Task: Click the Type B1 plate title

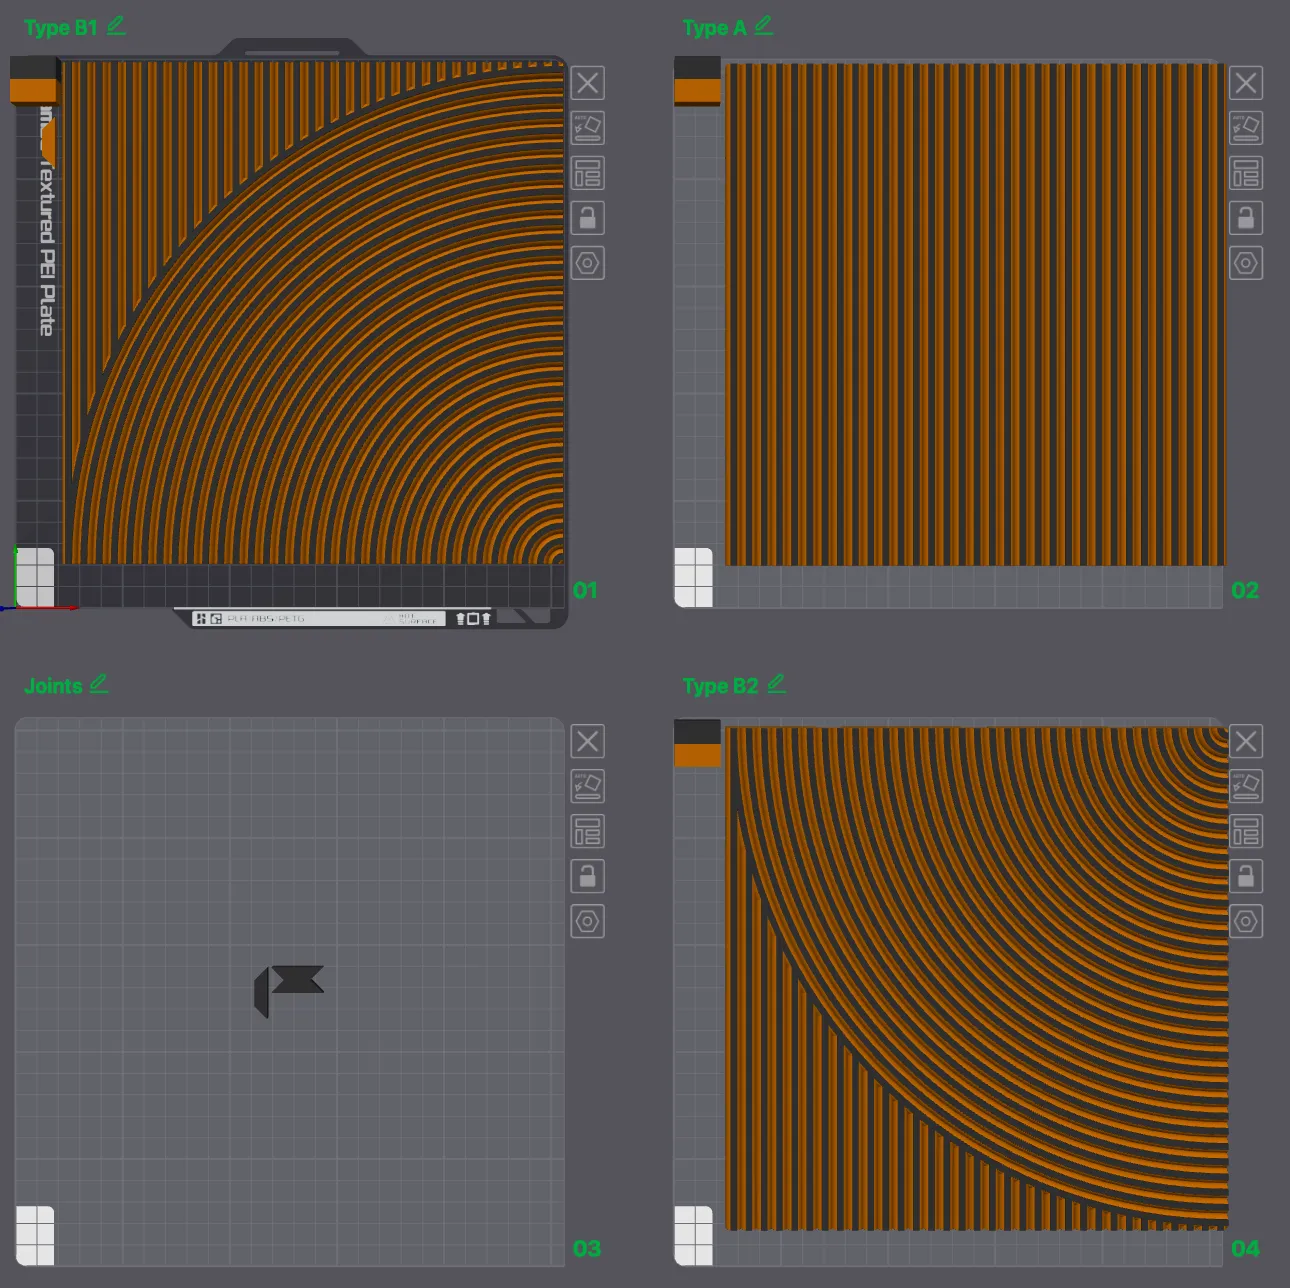Action: pyautogui.click(x=61, y=28)
